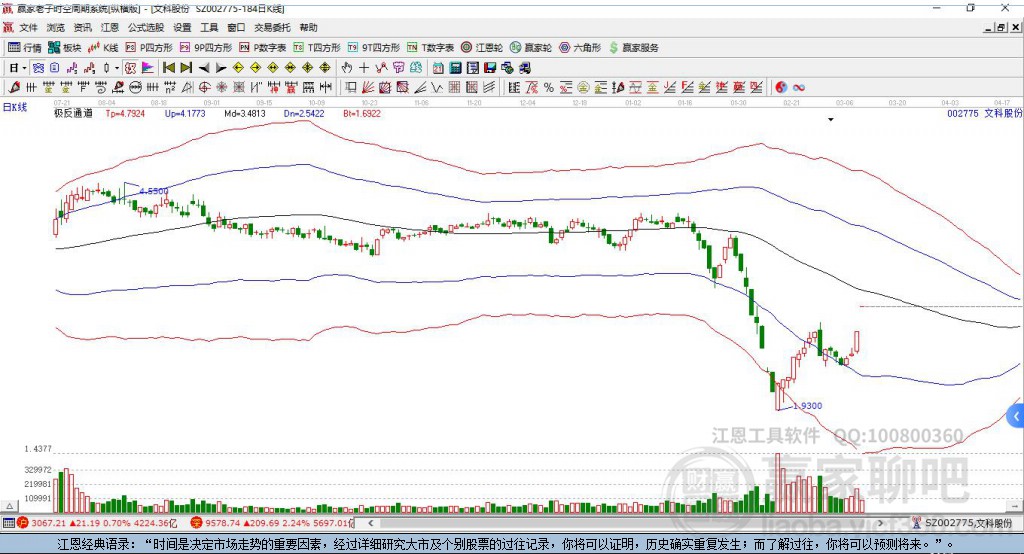This screenshot has height=554, width=1024.
Task: Select the crosshair cursor tool
Action: [x=364, y=68]
